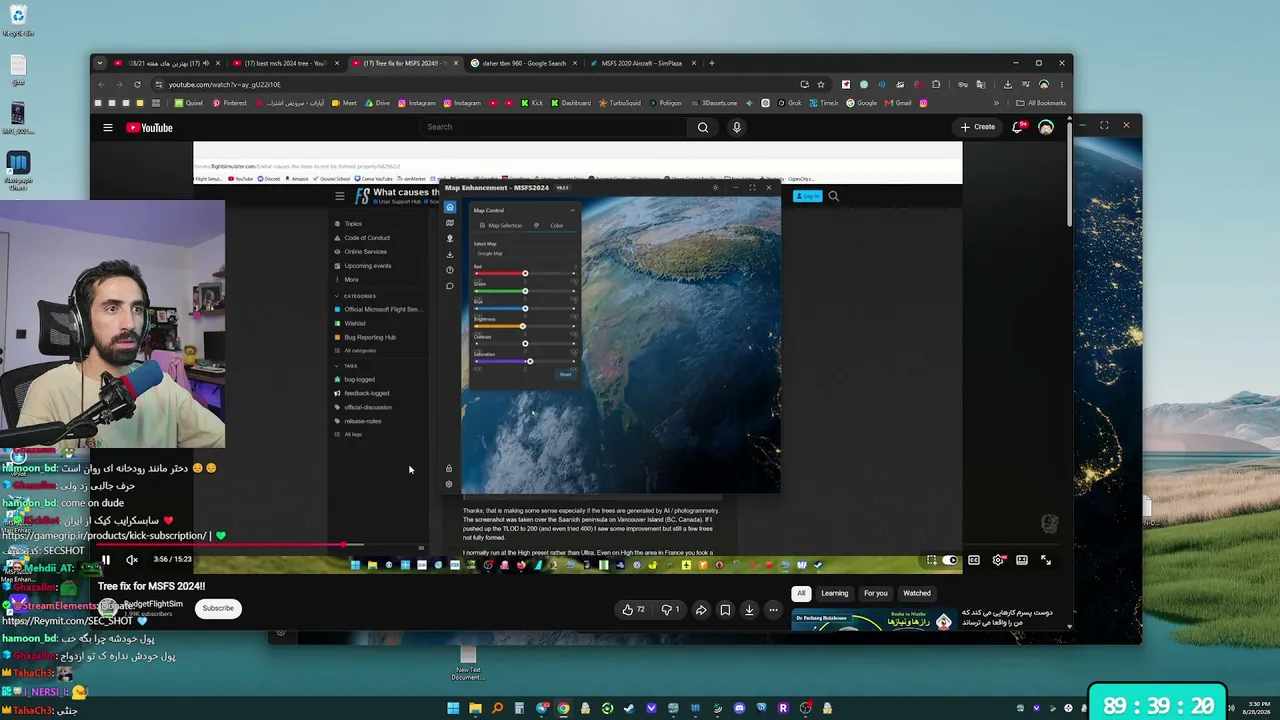The height and width of the screenshot is (720, 1280).
Task: Open the Select Map Google Map dropdown in video
Action: pyautogui.click(x=524, y=254)
